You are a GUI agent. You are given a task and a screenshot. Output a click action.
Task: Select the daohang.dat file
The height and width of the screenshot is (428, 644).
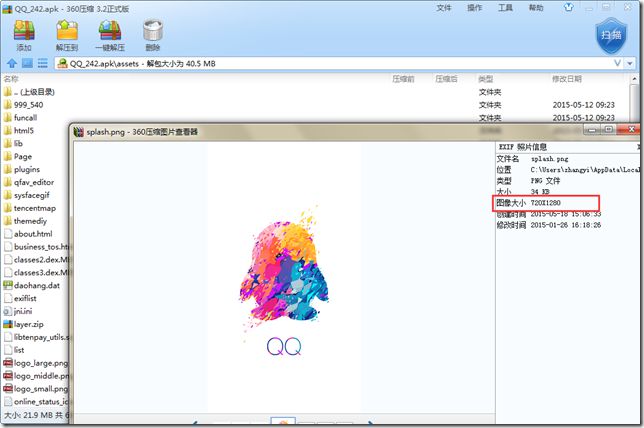[32, 285]
